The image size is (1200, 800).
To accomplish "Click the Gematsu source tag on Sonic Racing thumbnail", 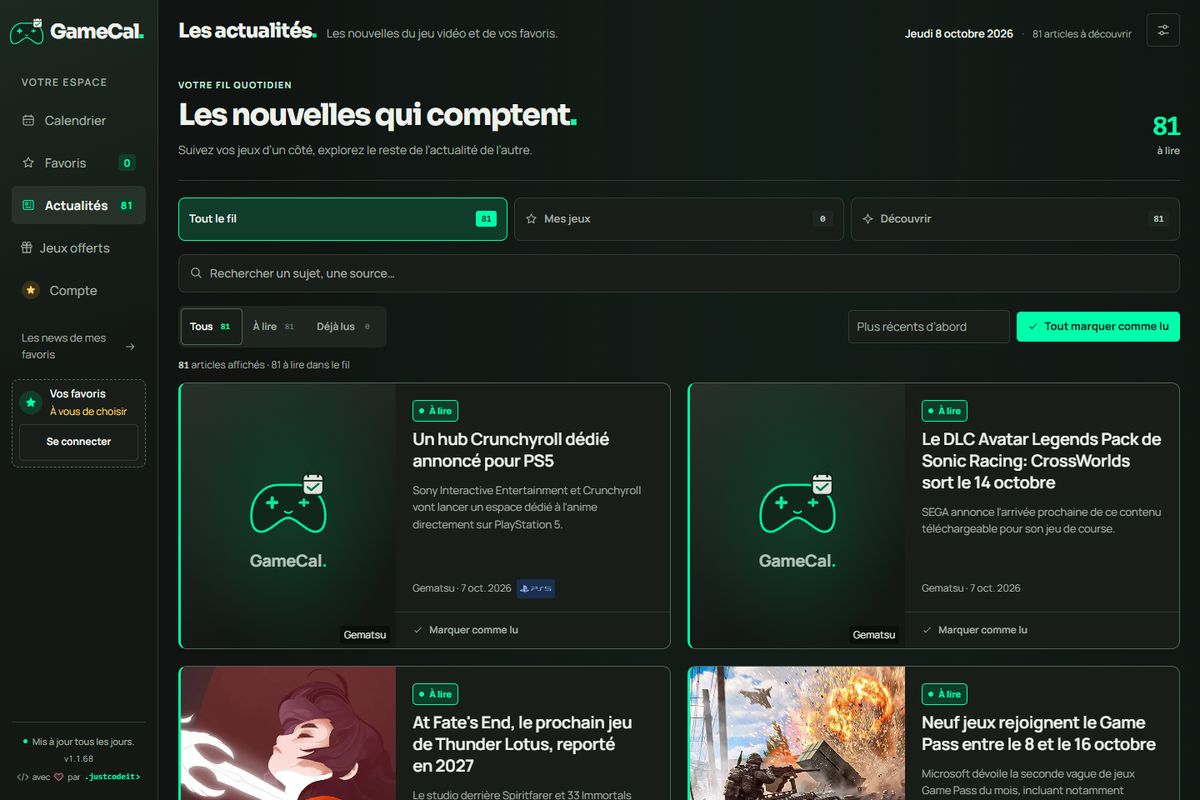I will [x=874, y=635].
